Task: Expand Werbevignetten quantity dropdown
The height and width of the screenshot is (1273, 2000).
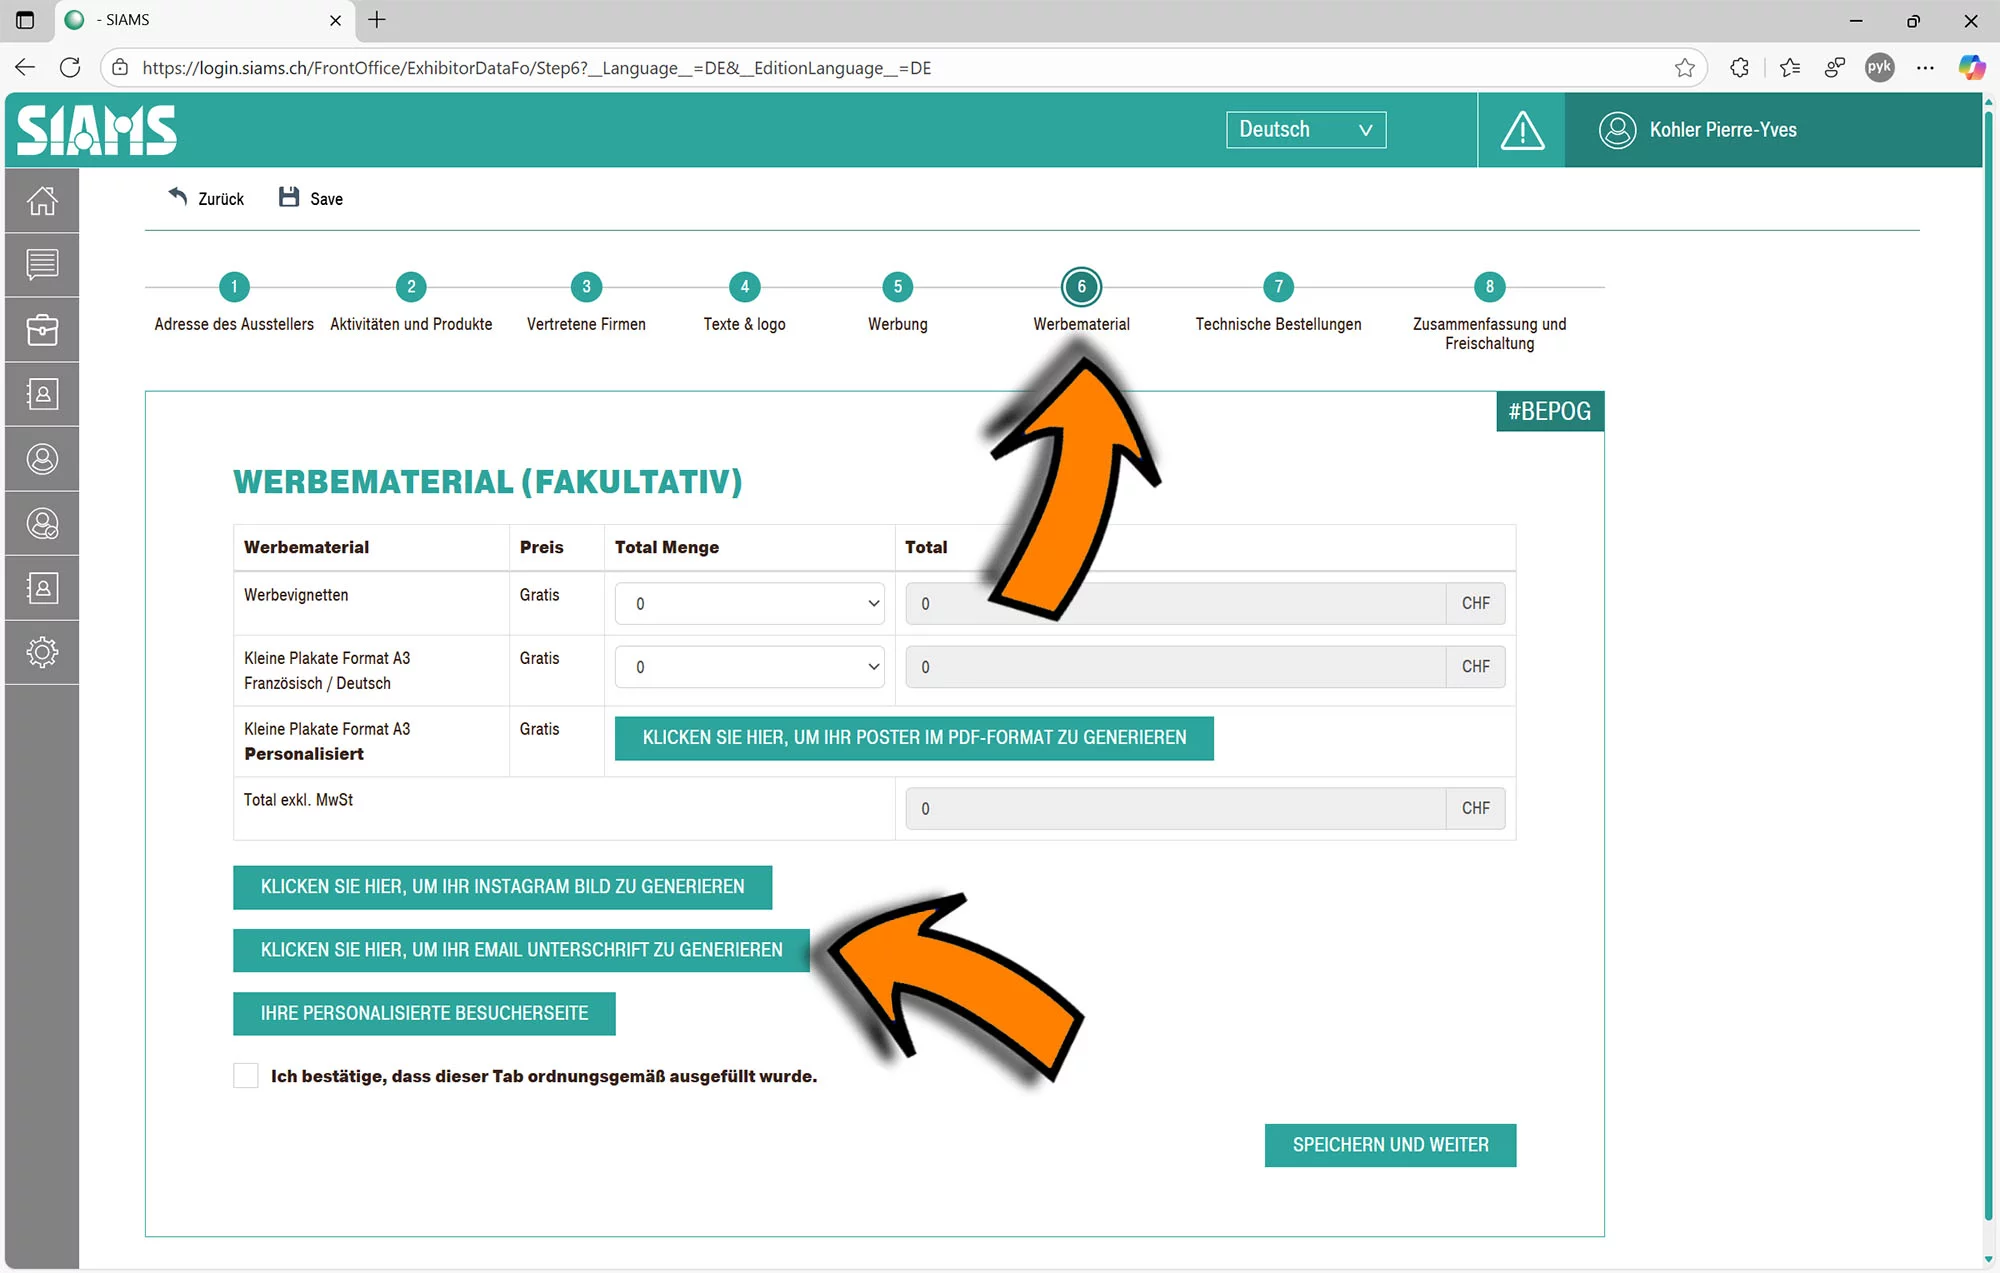Action: (x=749, y=604)
